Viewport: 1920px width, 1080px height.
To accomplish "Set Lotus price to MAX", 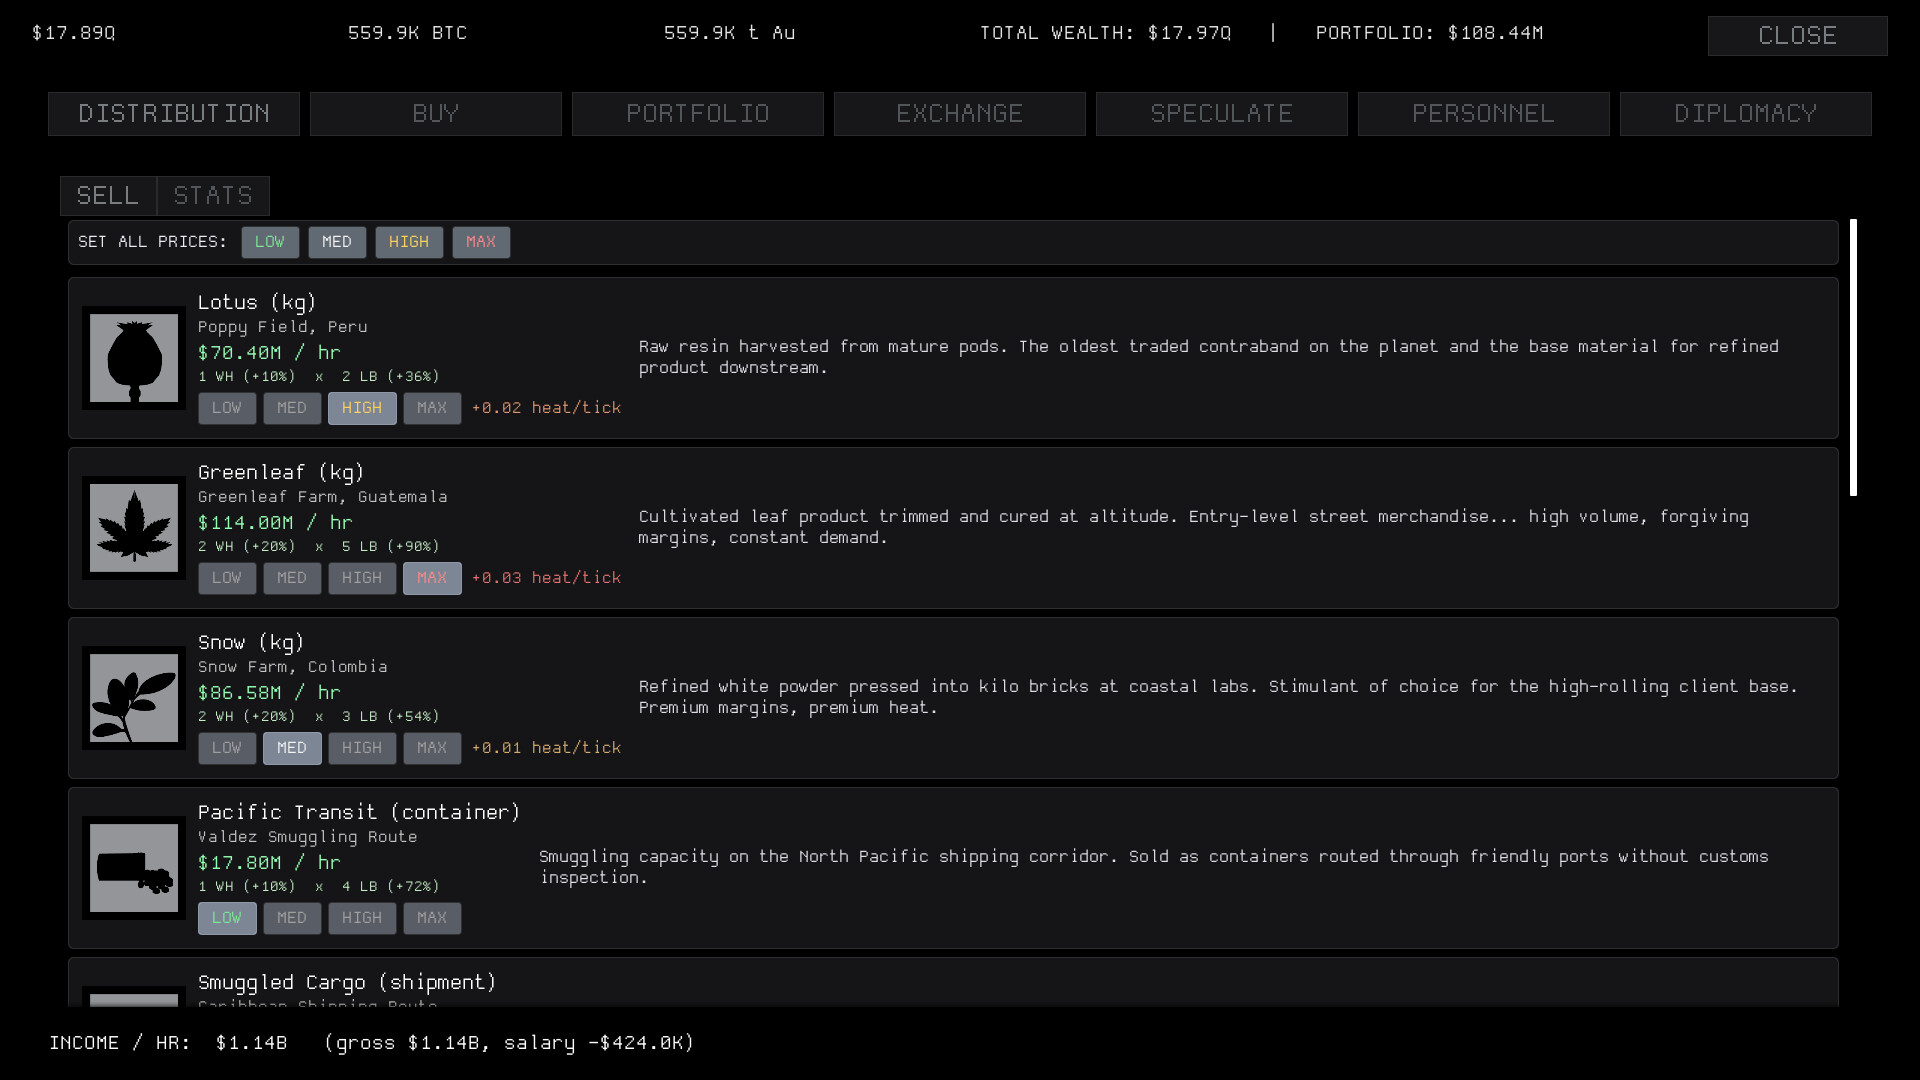I will (432, 408).
